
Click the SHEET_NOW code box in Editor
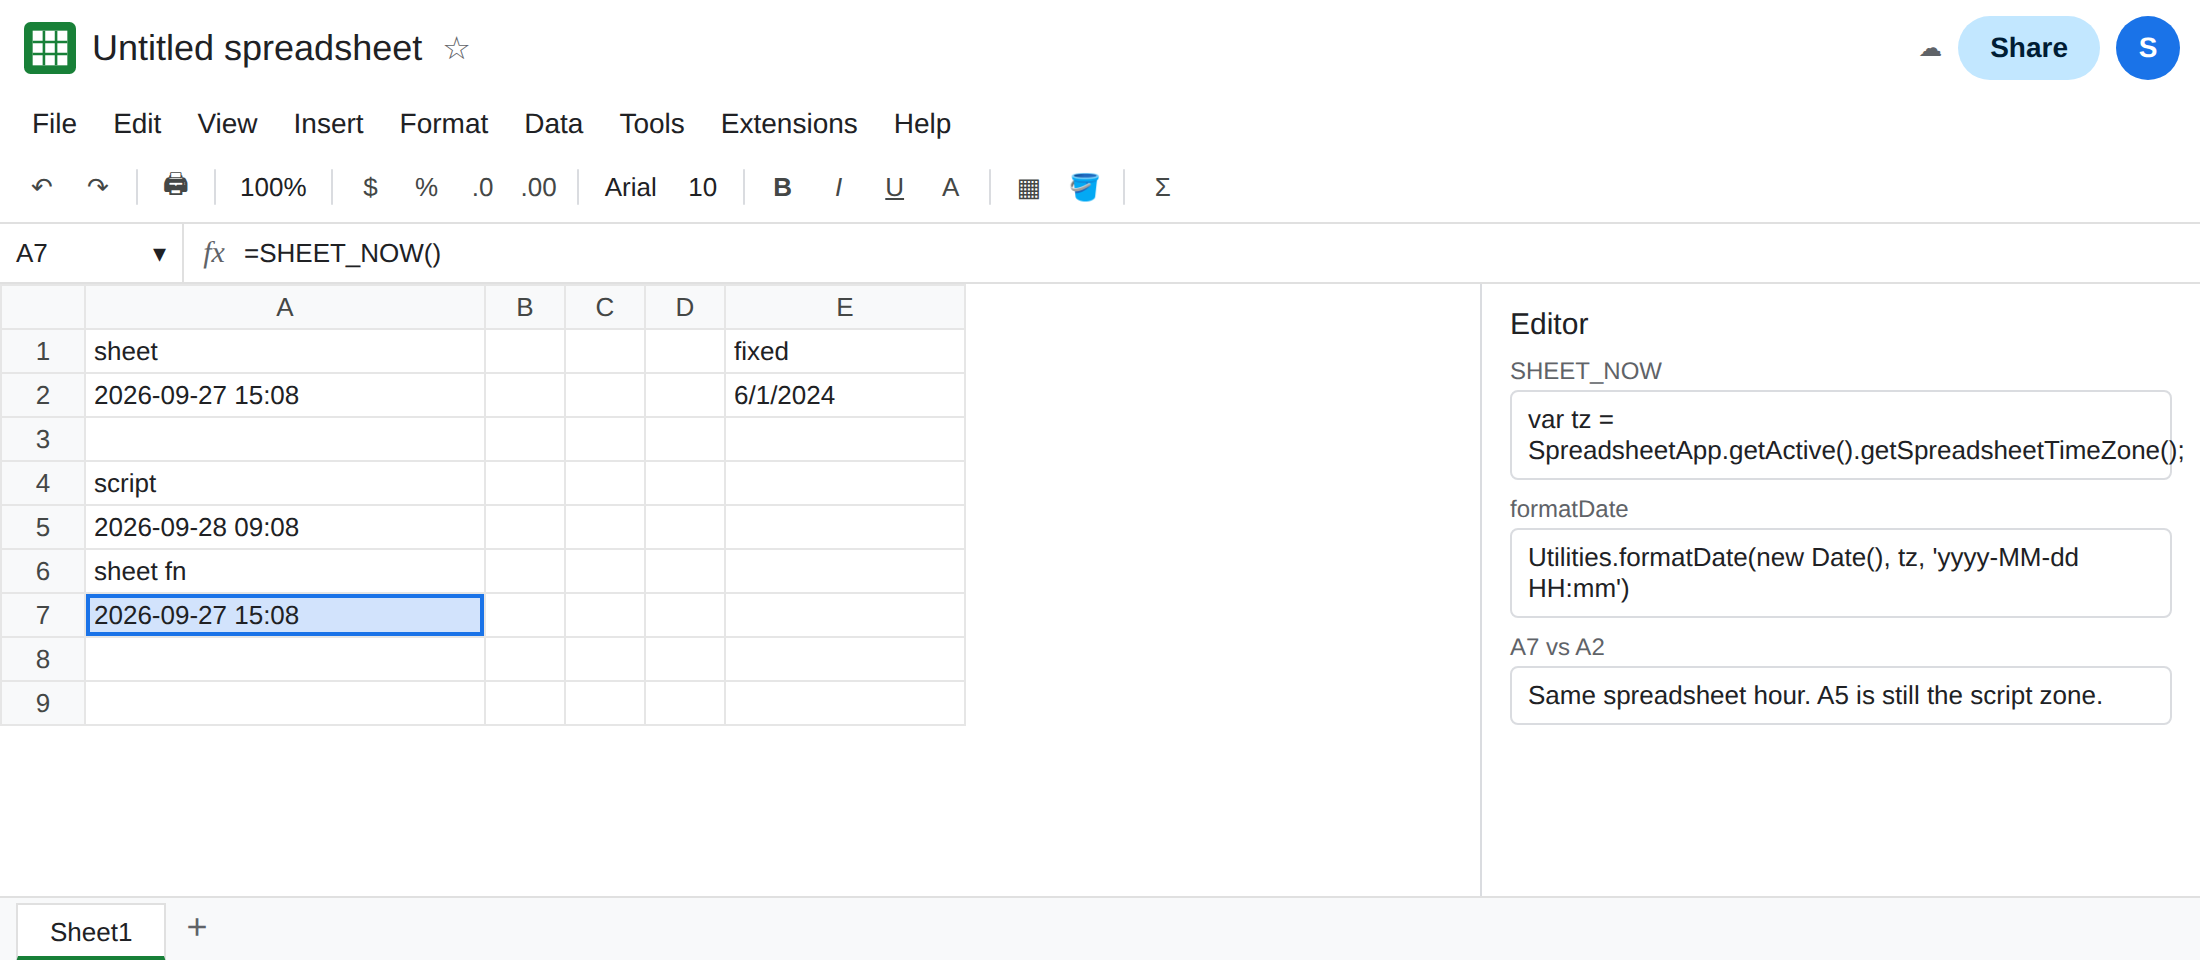(1840, 435)
